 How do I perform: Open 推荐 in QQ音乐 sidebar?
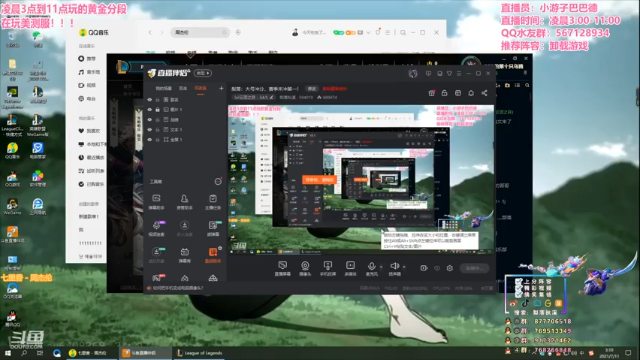click(87, 59)
